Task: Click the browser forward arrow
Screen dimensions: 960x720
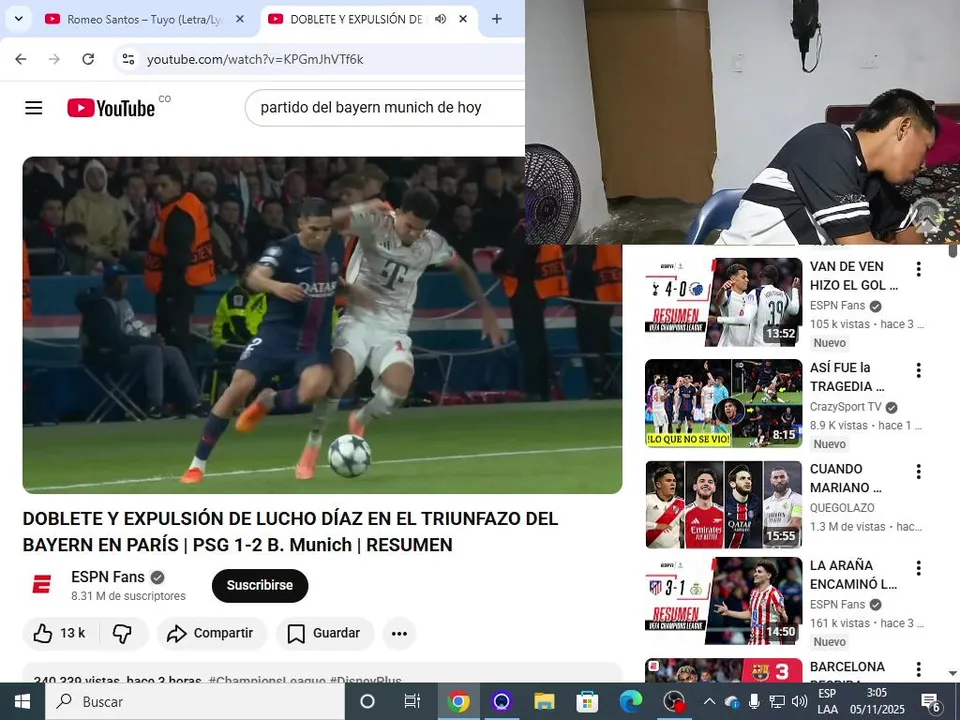Action: click(54, 59)
